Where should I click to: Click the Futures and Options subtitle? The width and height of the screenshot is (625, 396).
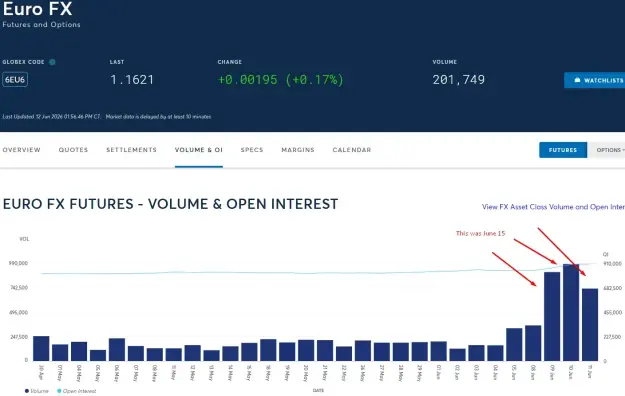41,25
